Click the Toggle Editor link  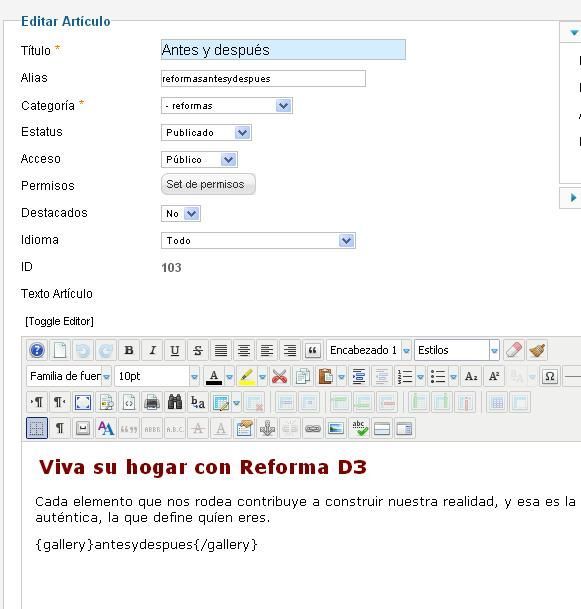click(x=59, y=321)
